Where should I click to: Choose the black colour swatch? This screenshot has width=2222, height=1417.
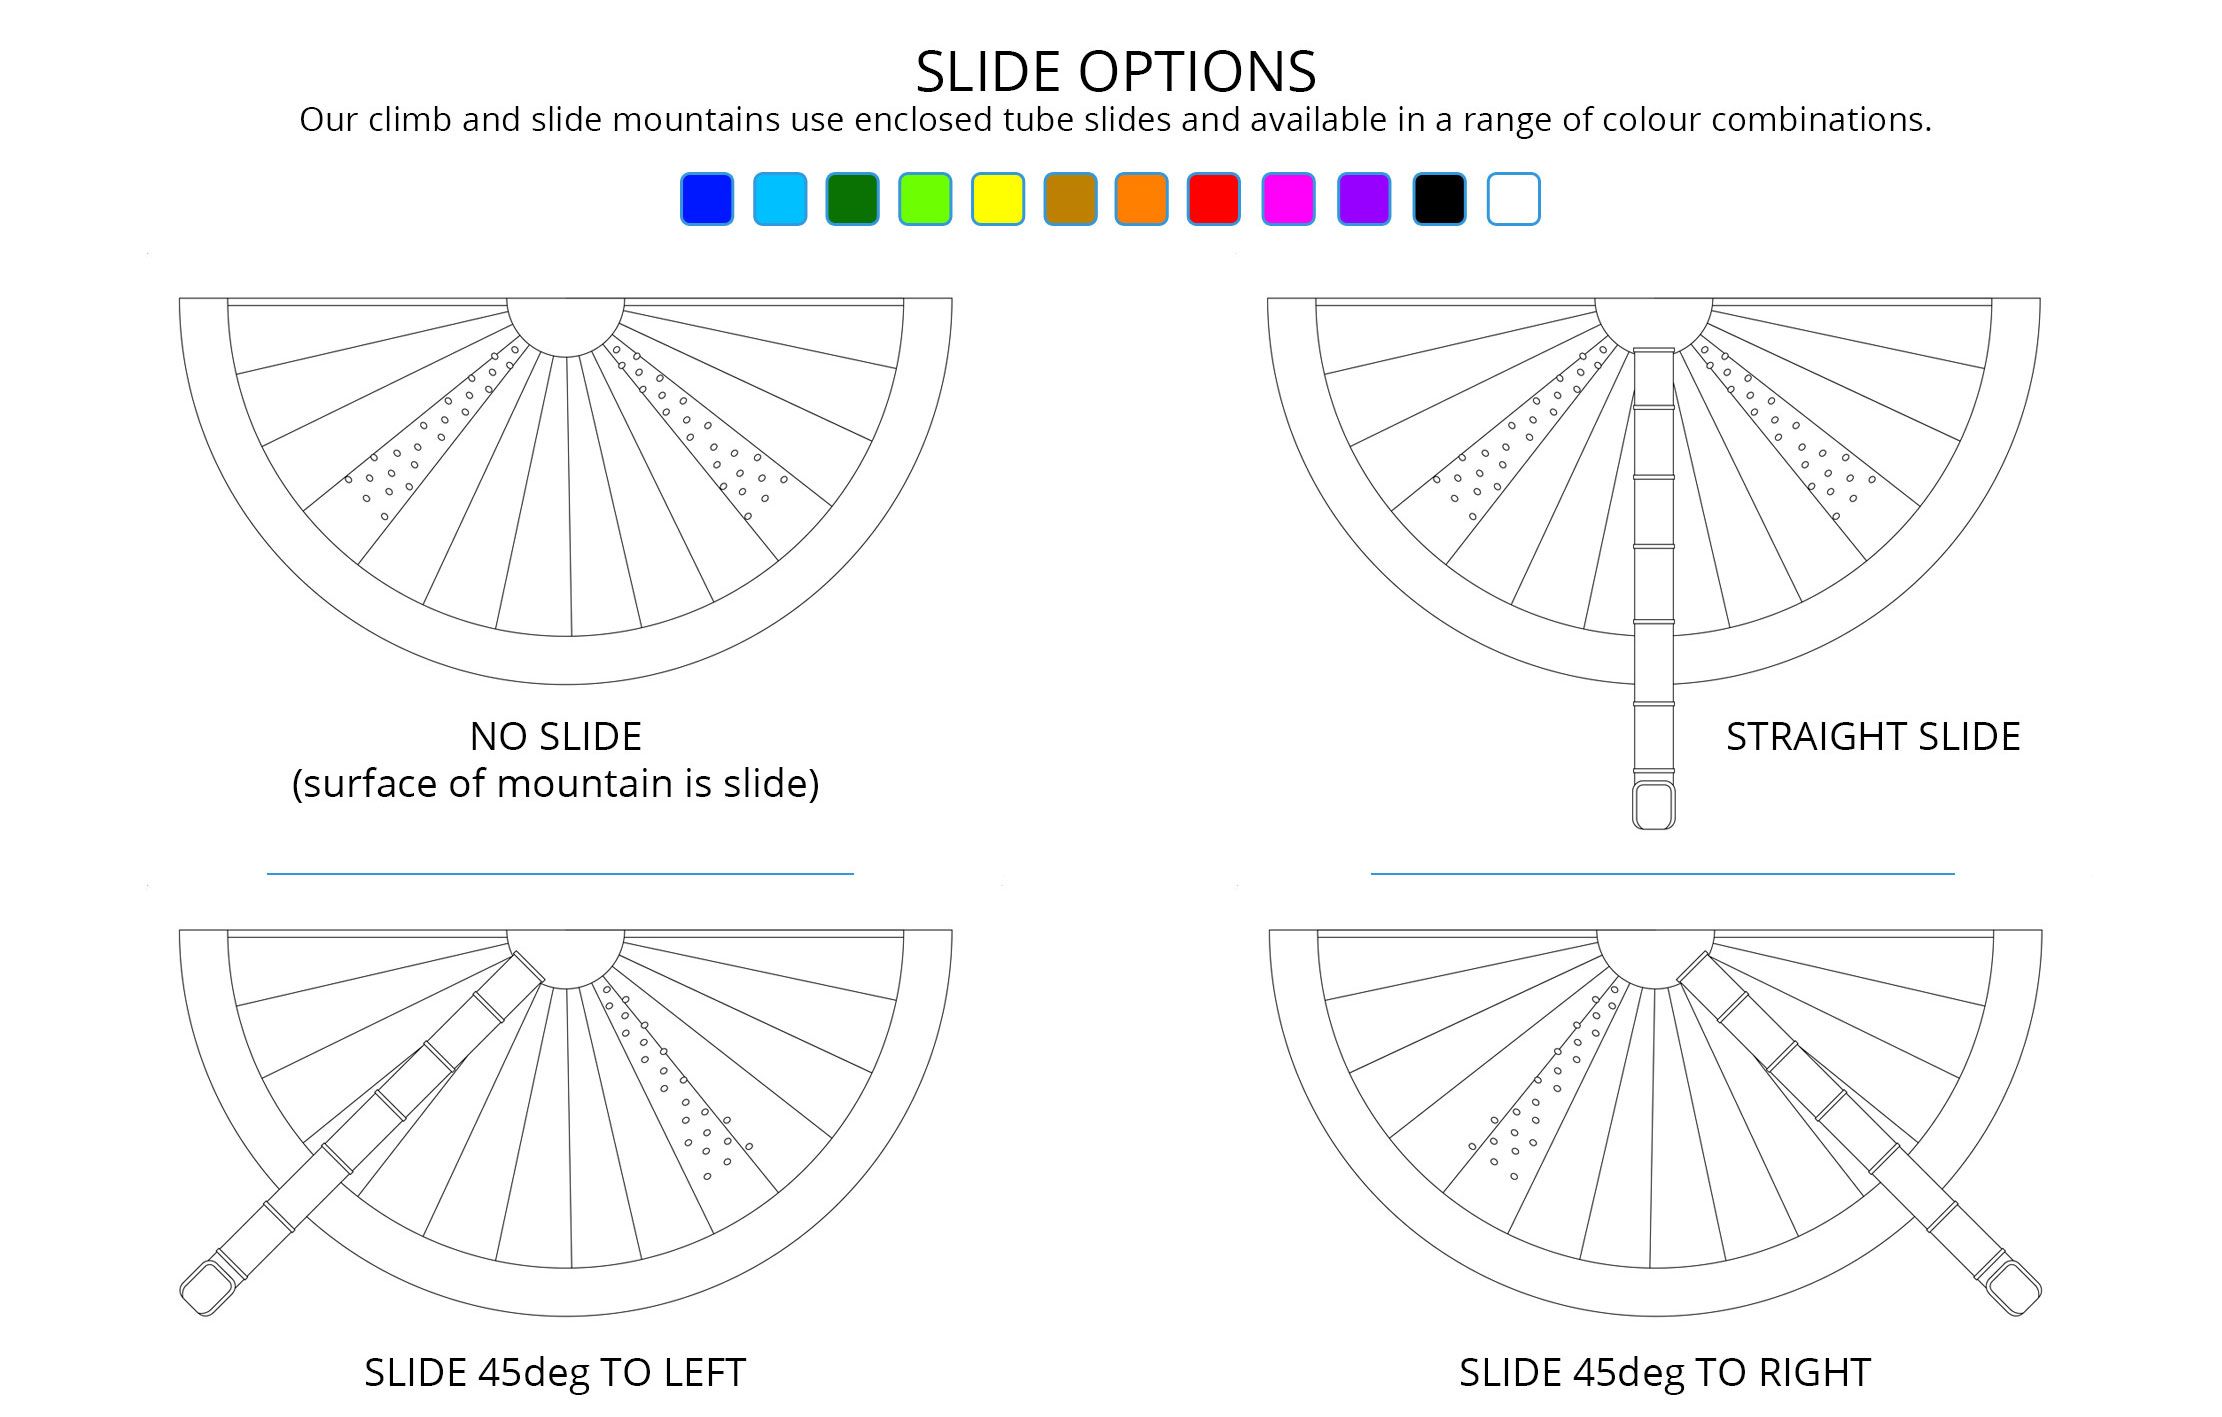(x=1440, y=199)
